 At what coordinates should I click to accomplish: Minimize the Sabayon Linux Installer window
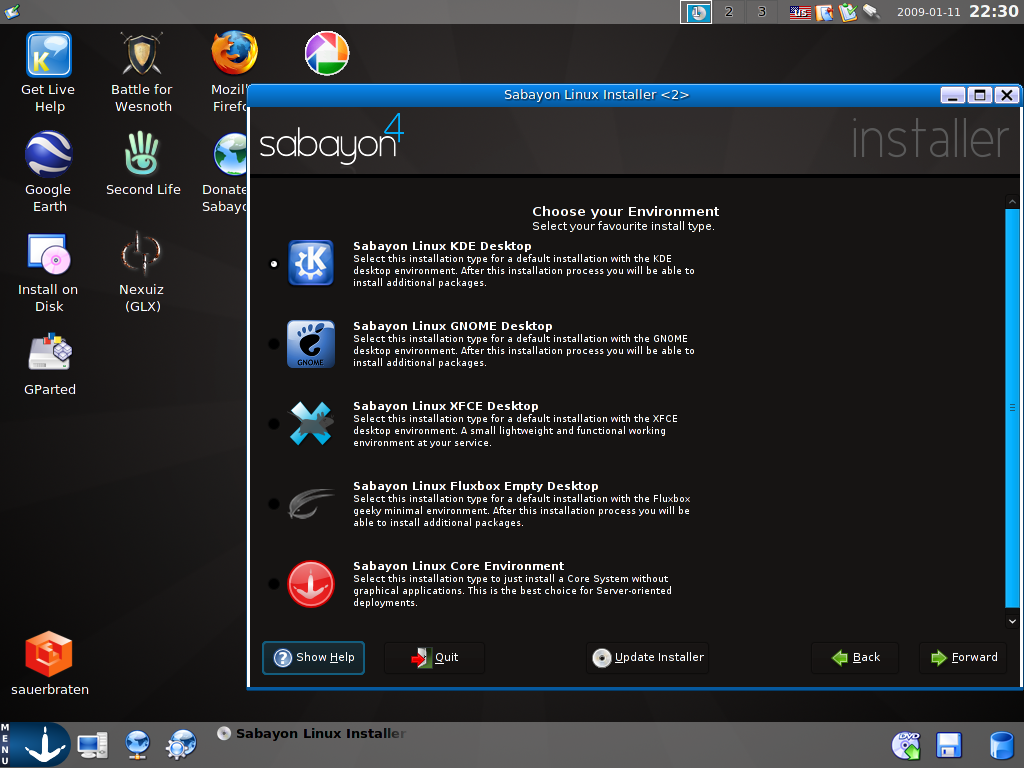pos(953,95)
